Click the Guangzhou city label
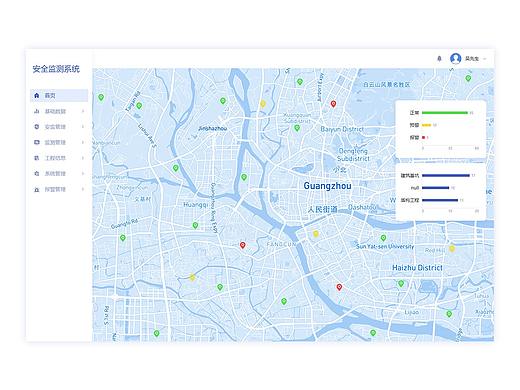Screen dimensions: 520x390 click(327, 186)
